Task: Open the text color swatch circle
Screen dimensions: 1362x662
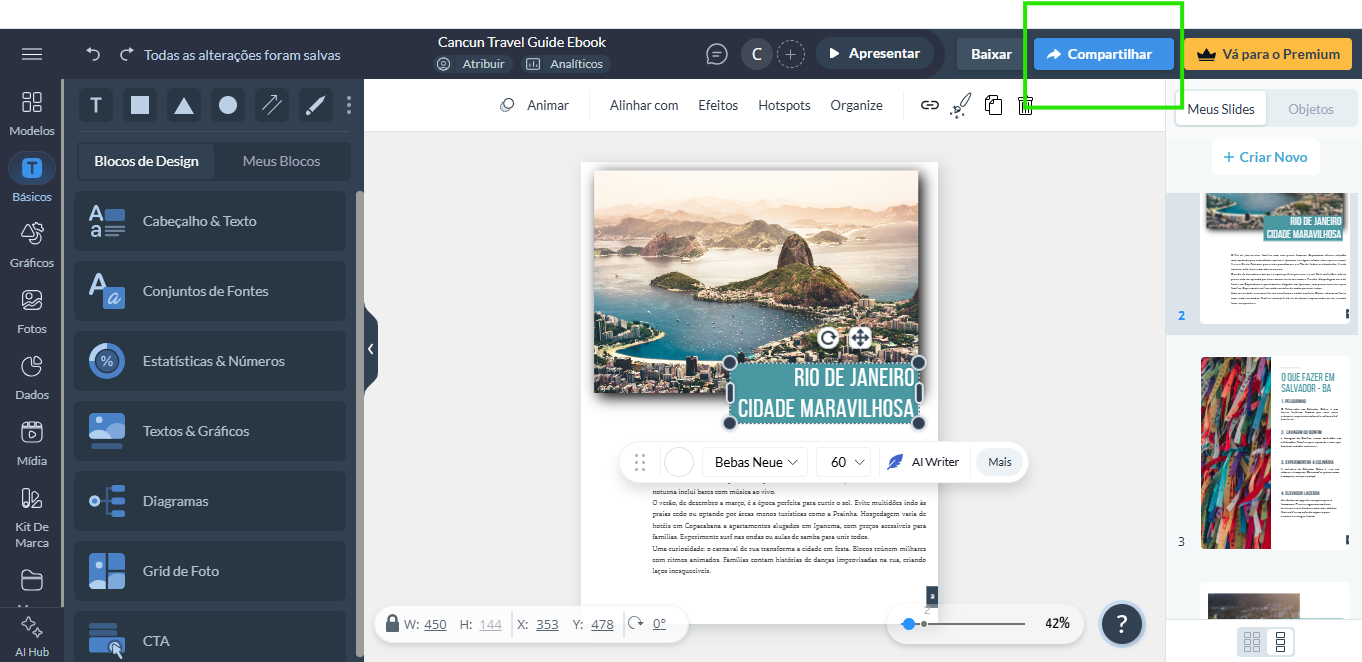Action: [x=679, y=462]
